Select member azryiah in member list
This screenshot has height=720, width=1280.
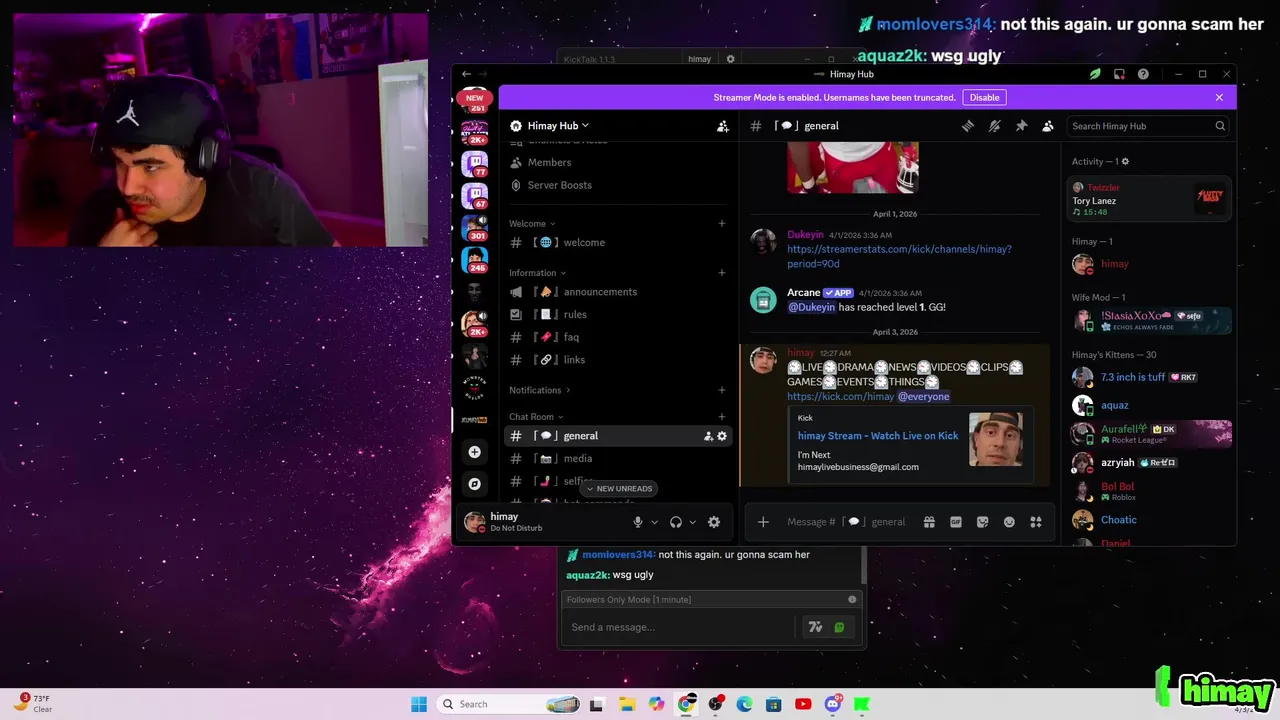point(1150,463)
